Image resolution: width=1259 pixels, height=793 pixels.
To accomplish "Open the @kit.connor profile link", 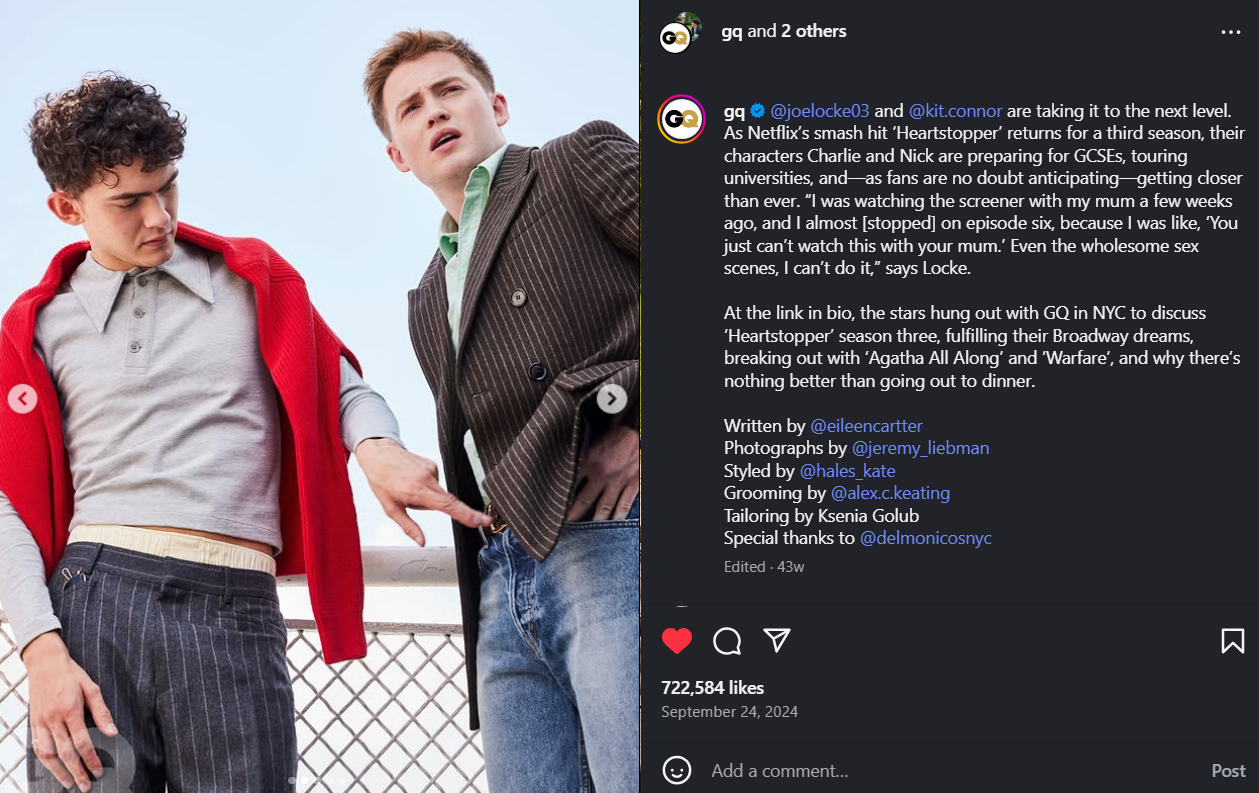I will (x=955, y=110).
